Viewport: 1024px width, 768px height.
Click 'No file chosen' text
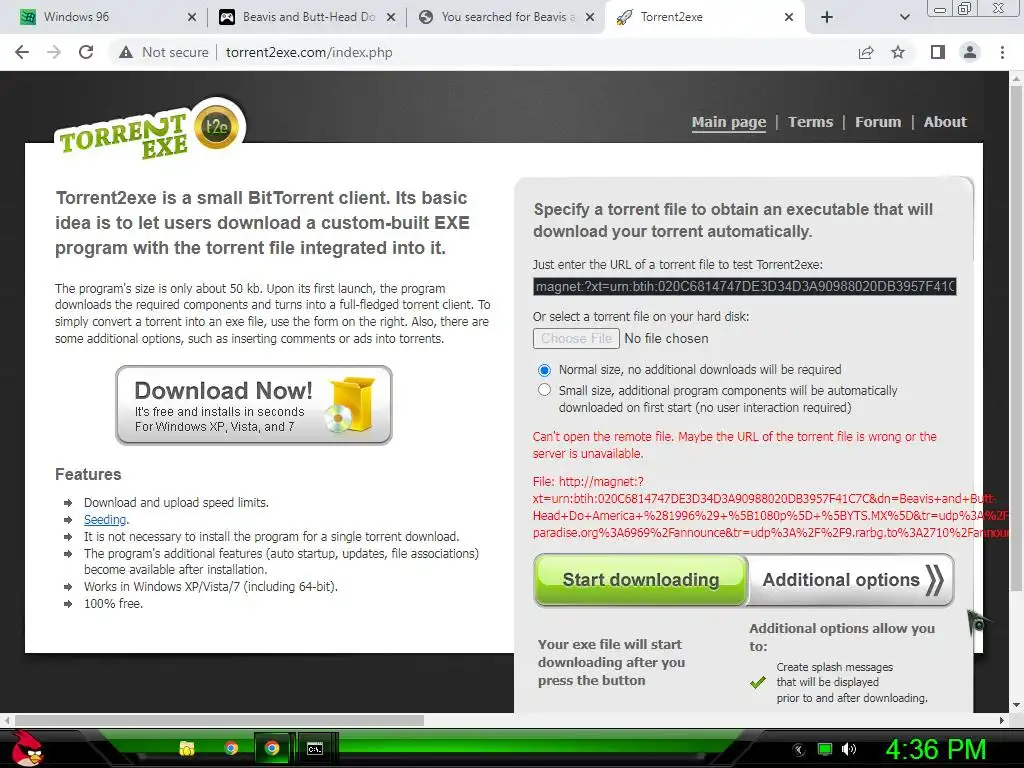click(666, 338)
